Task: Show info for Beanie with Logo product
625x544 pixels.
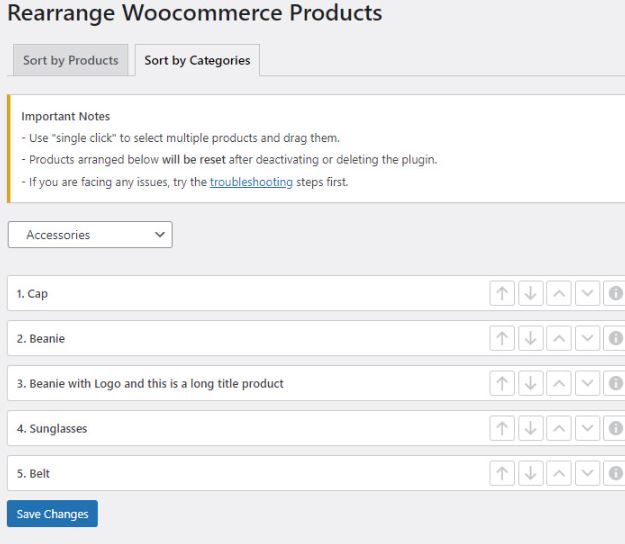Action: coord(615,383)
